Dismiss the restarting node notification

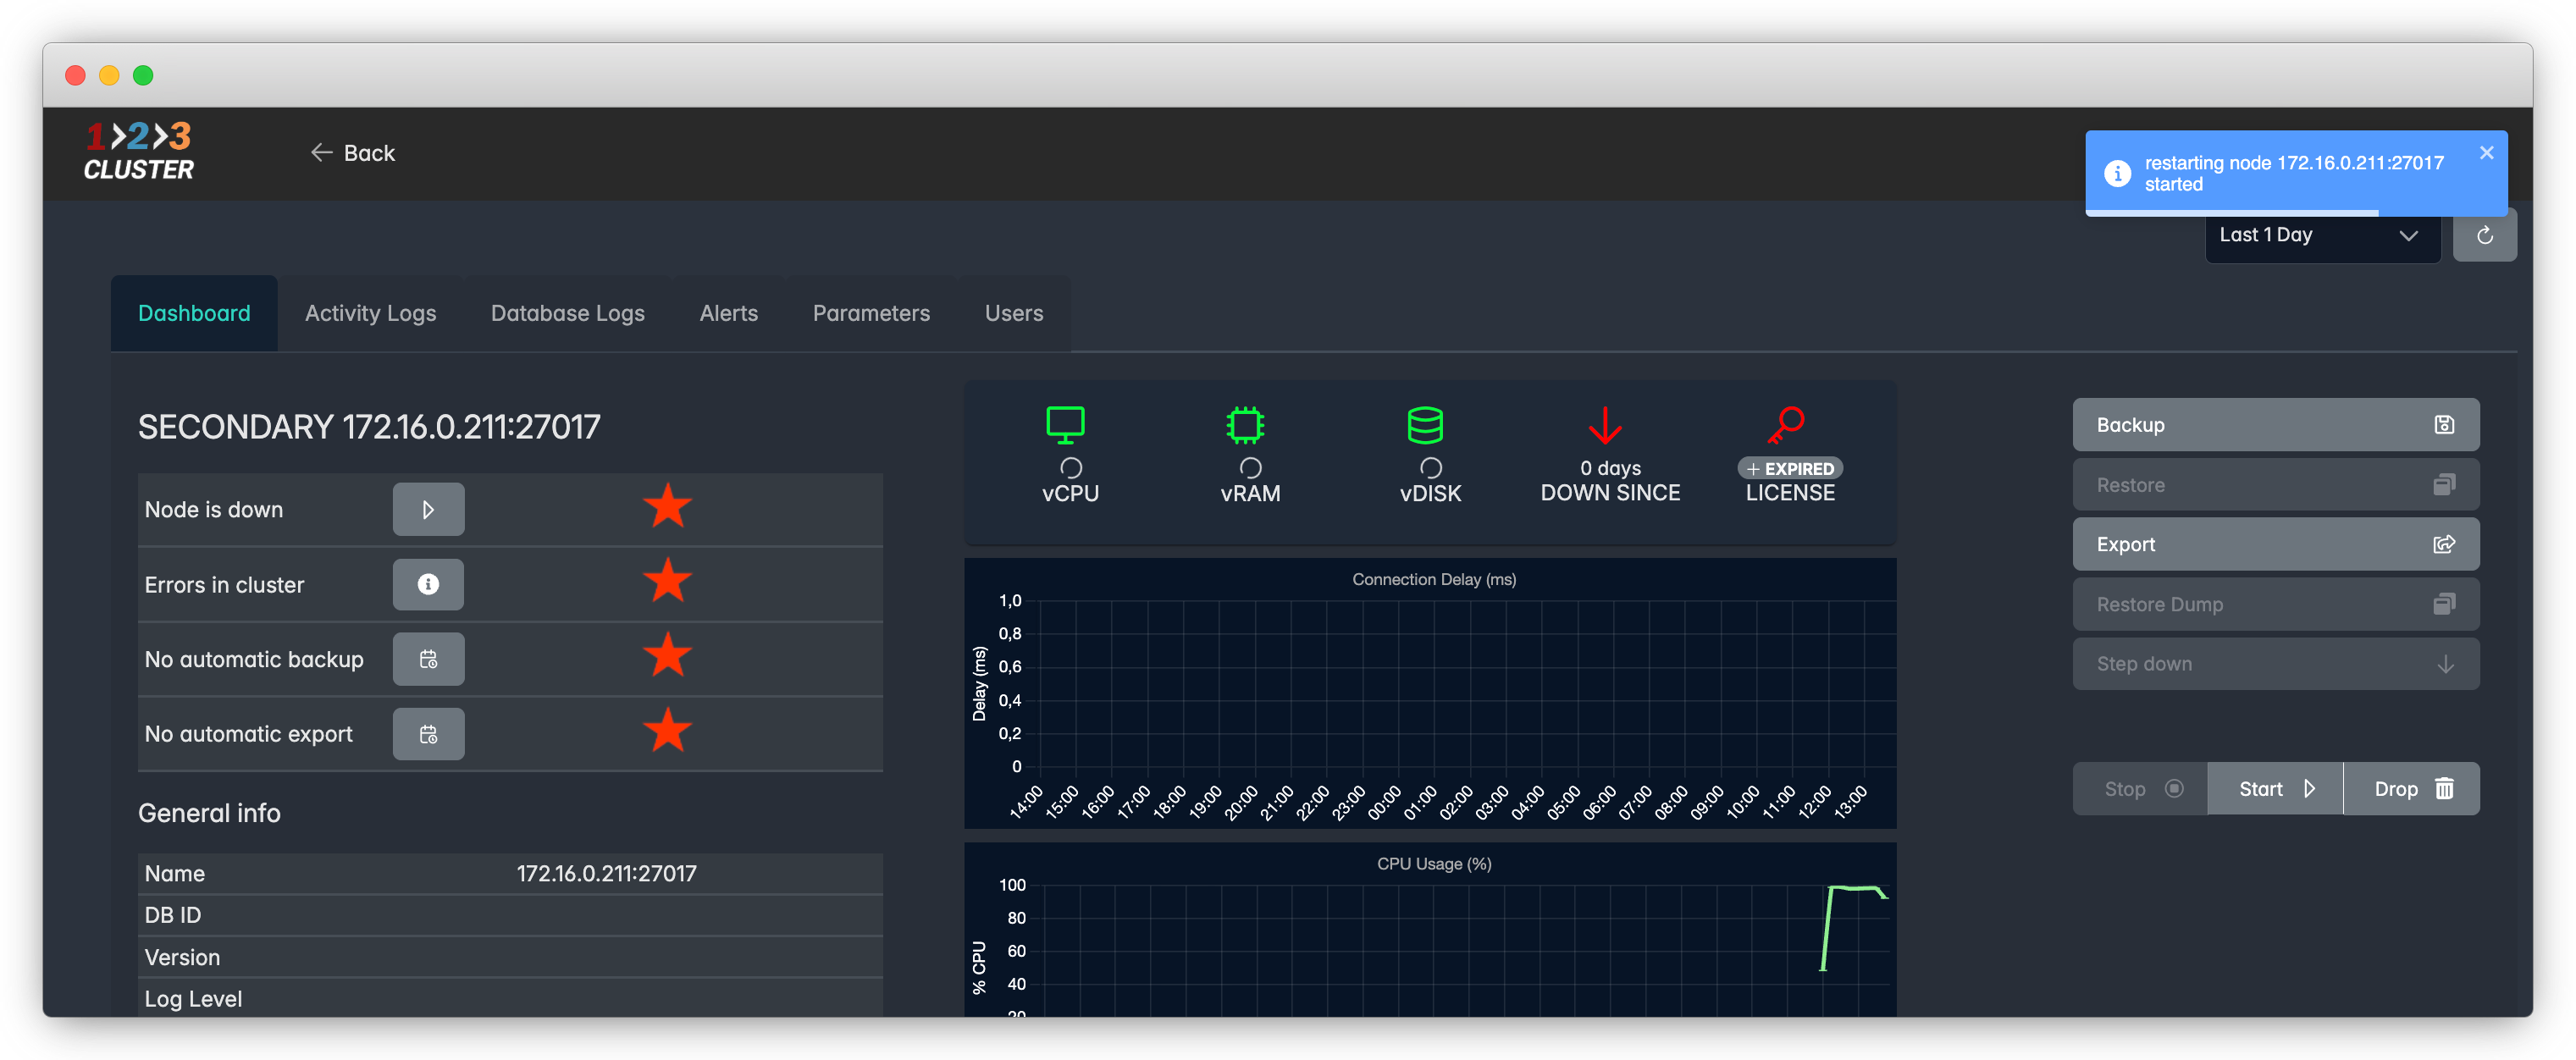tap(2486, 153)
